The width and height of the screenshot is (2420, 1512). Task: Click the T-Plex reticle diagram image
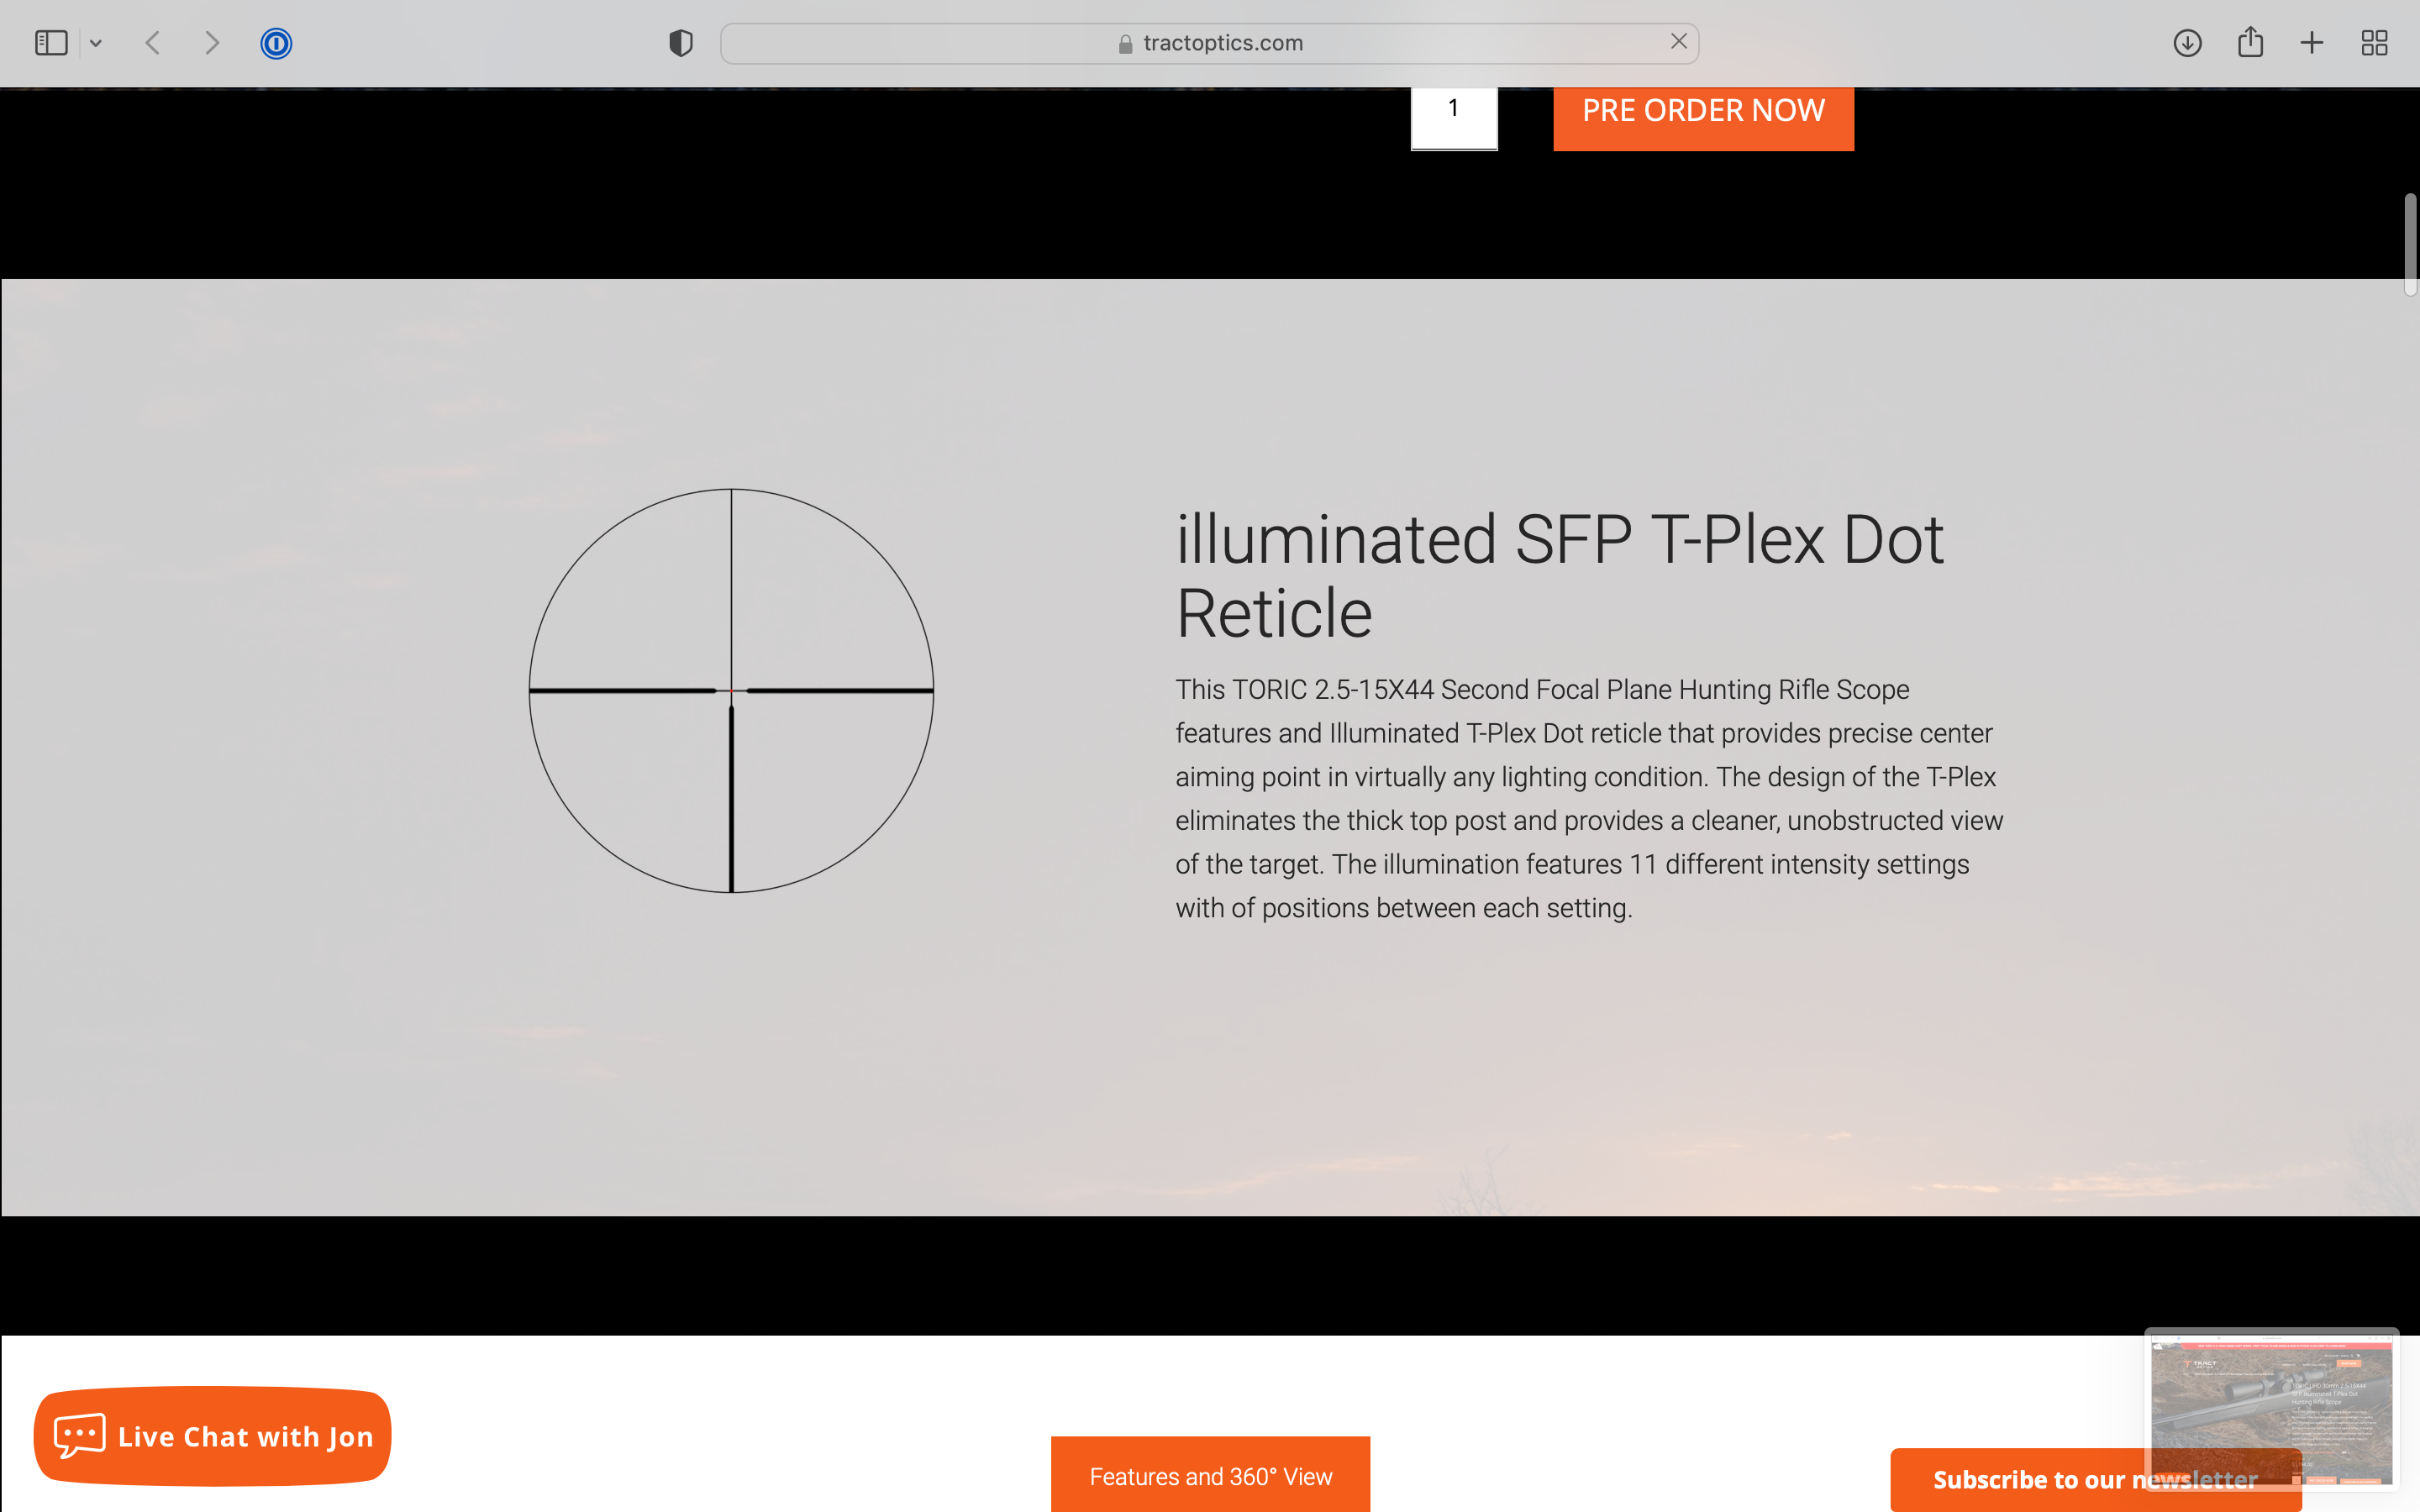click(731, 690)
